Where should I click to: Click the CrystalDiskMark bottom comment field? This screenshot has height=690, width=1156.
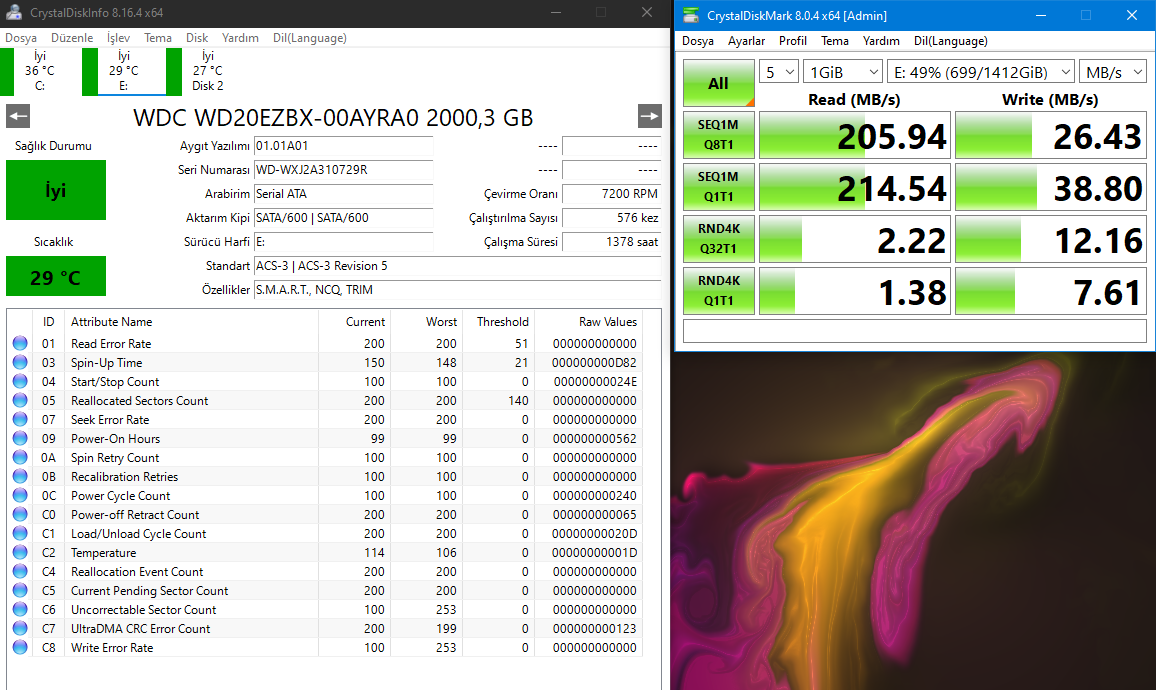[915, 331]
